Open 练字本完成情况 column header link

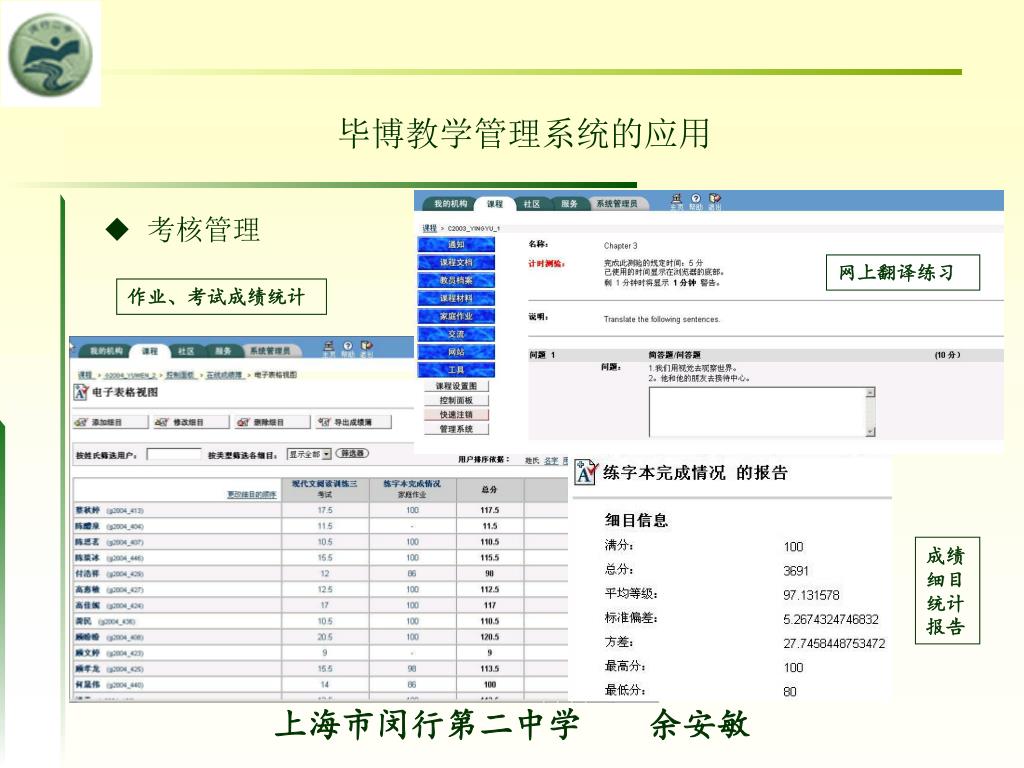click(x=412, y=484)
